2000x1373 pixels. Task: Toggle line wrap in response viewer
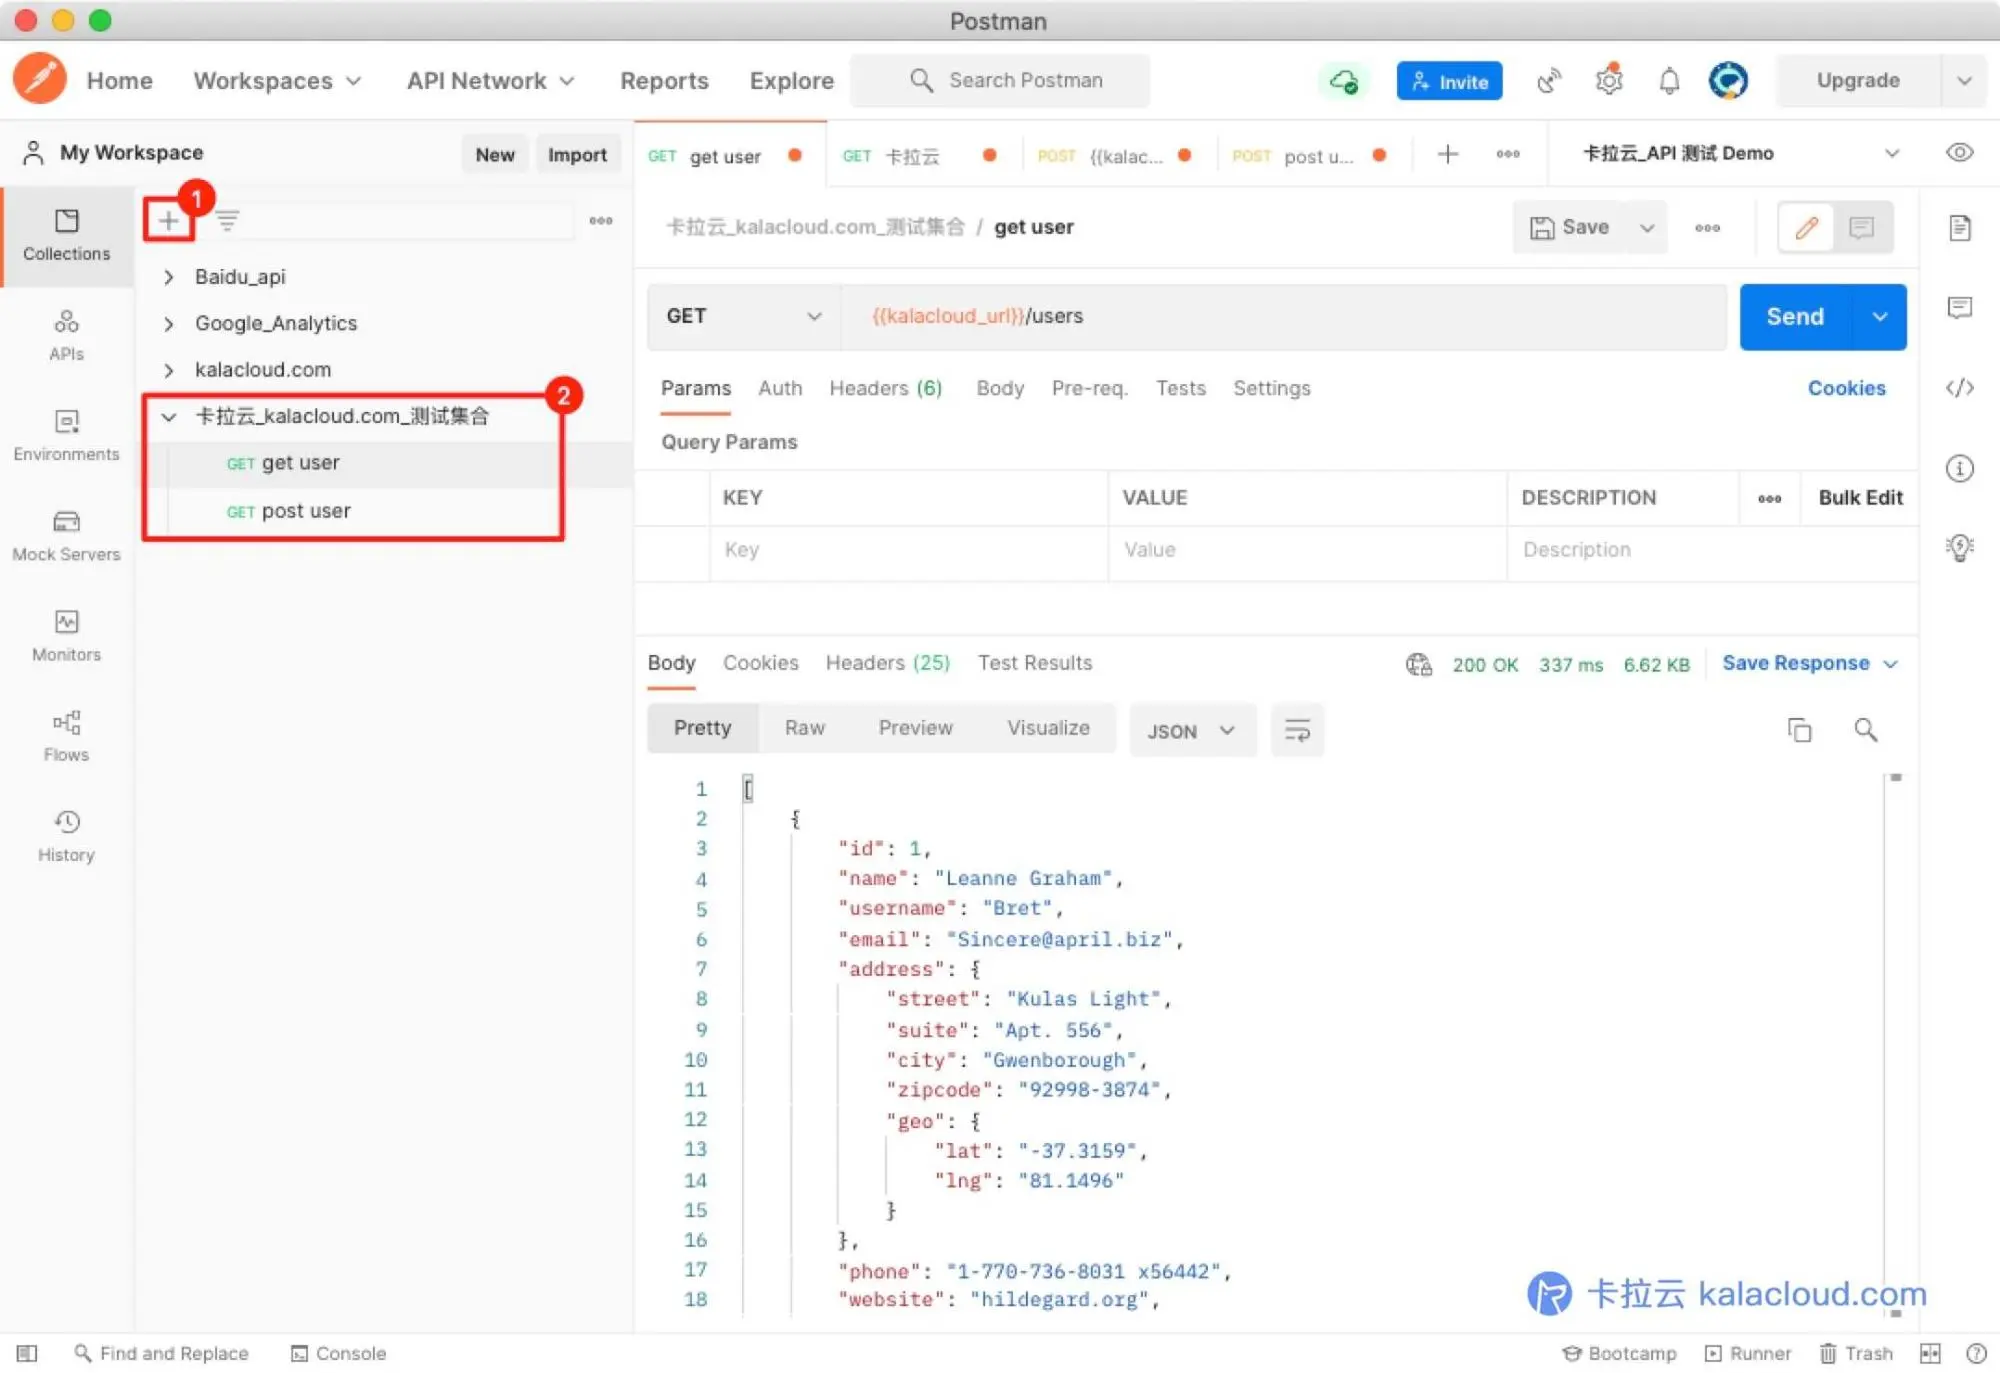1297,730
